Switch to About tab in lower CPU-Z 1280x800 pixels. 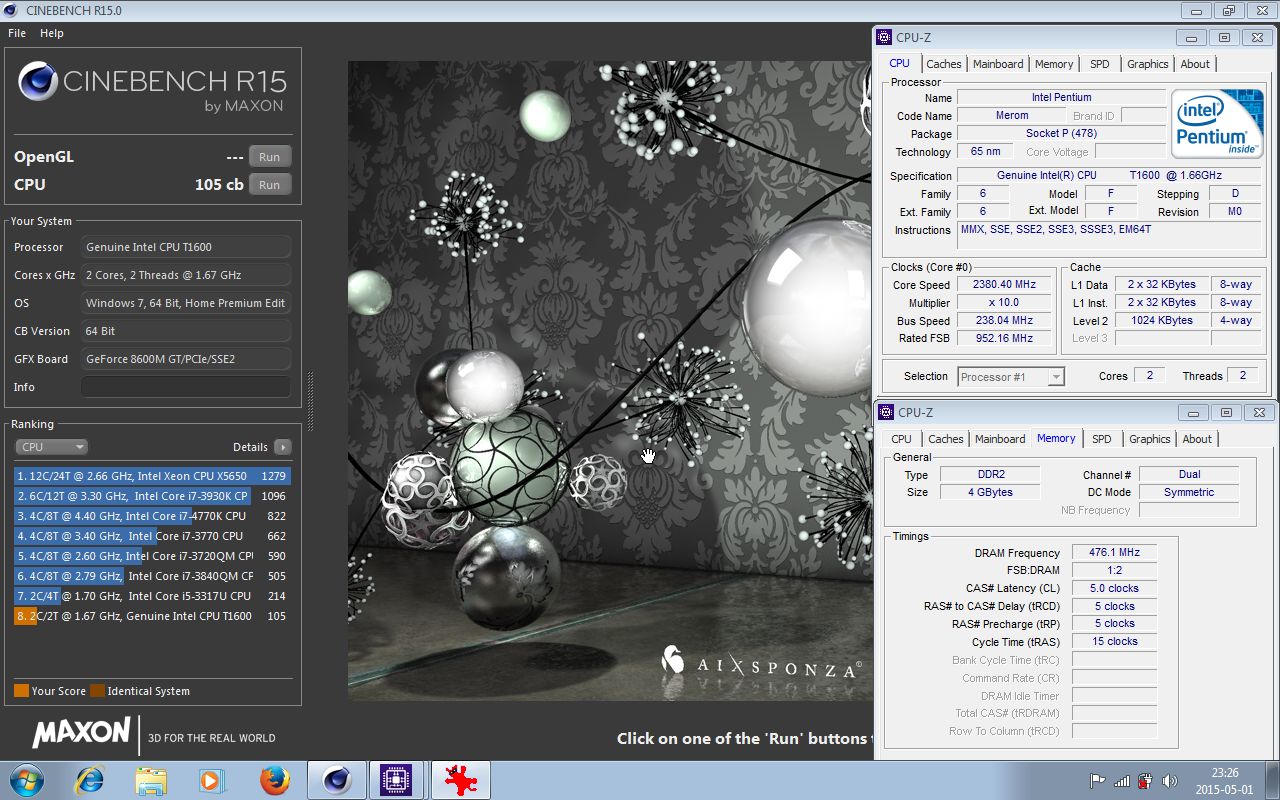coord(1197,439)
